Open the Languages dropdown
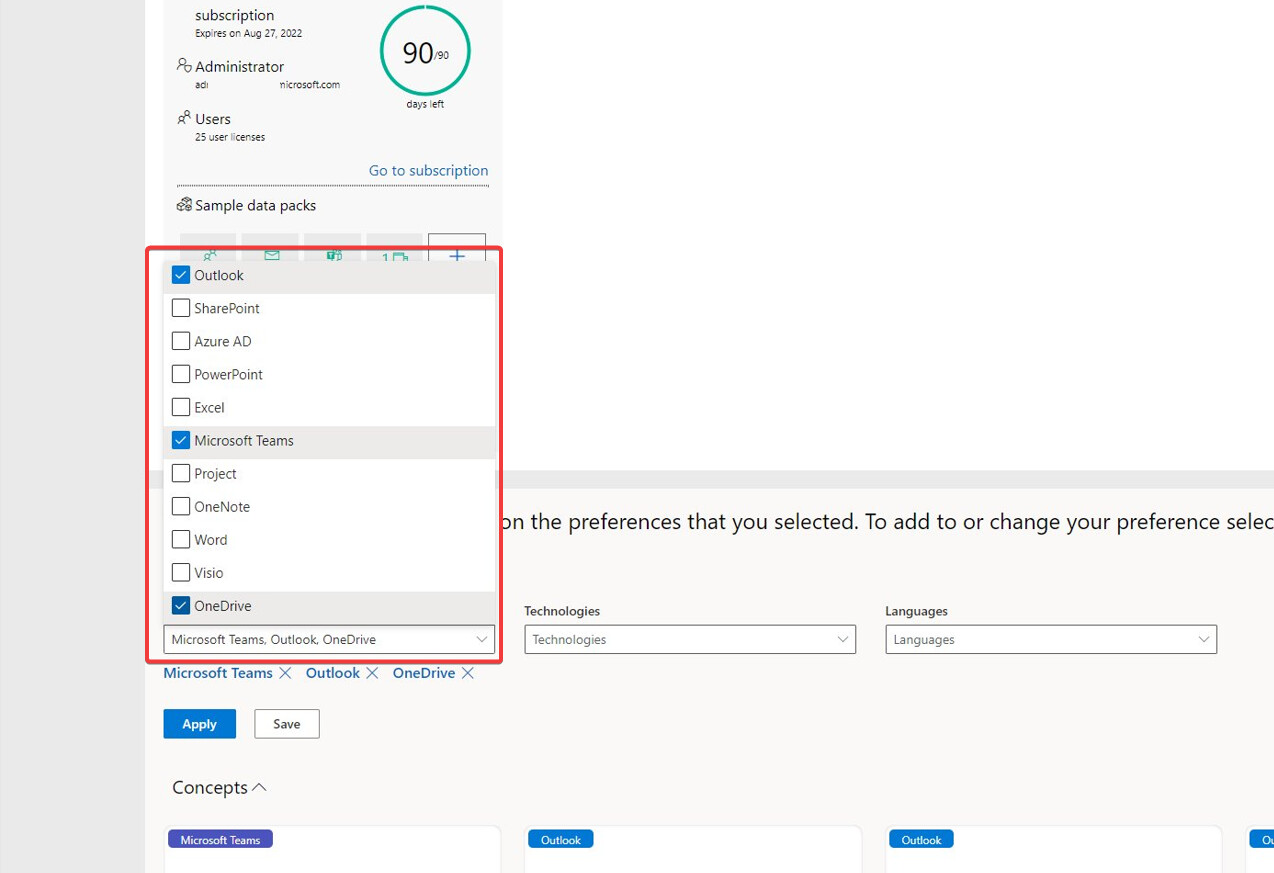1274x873 pixels. [1051, 639]
